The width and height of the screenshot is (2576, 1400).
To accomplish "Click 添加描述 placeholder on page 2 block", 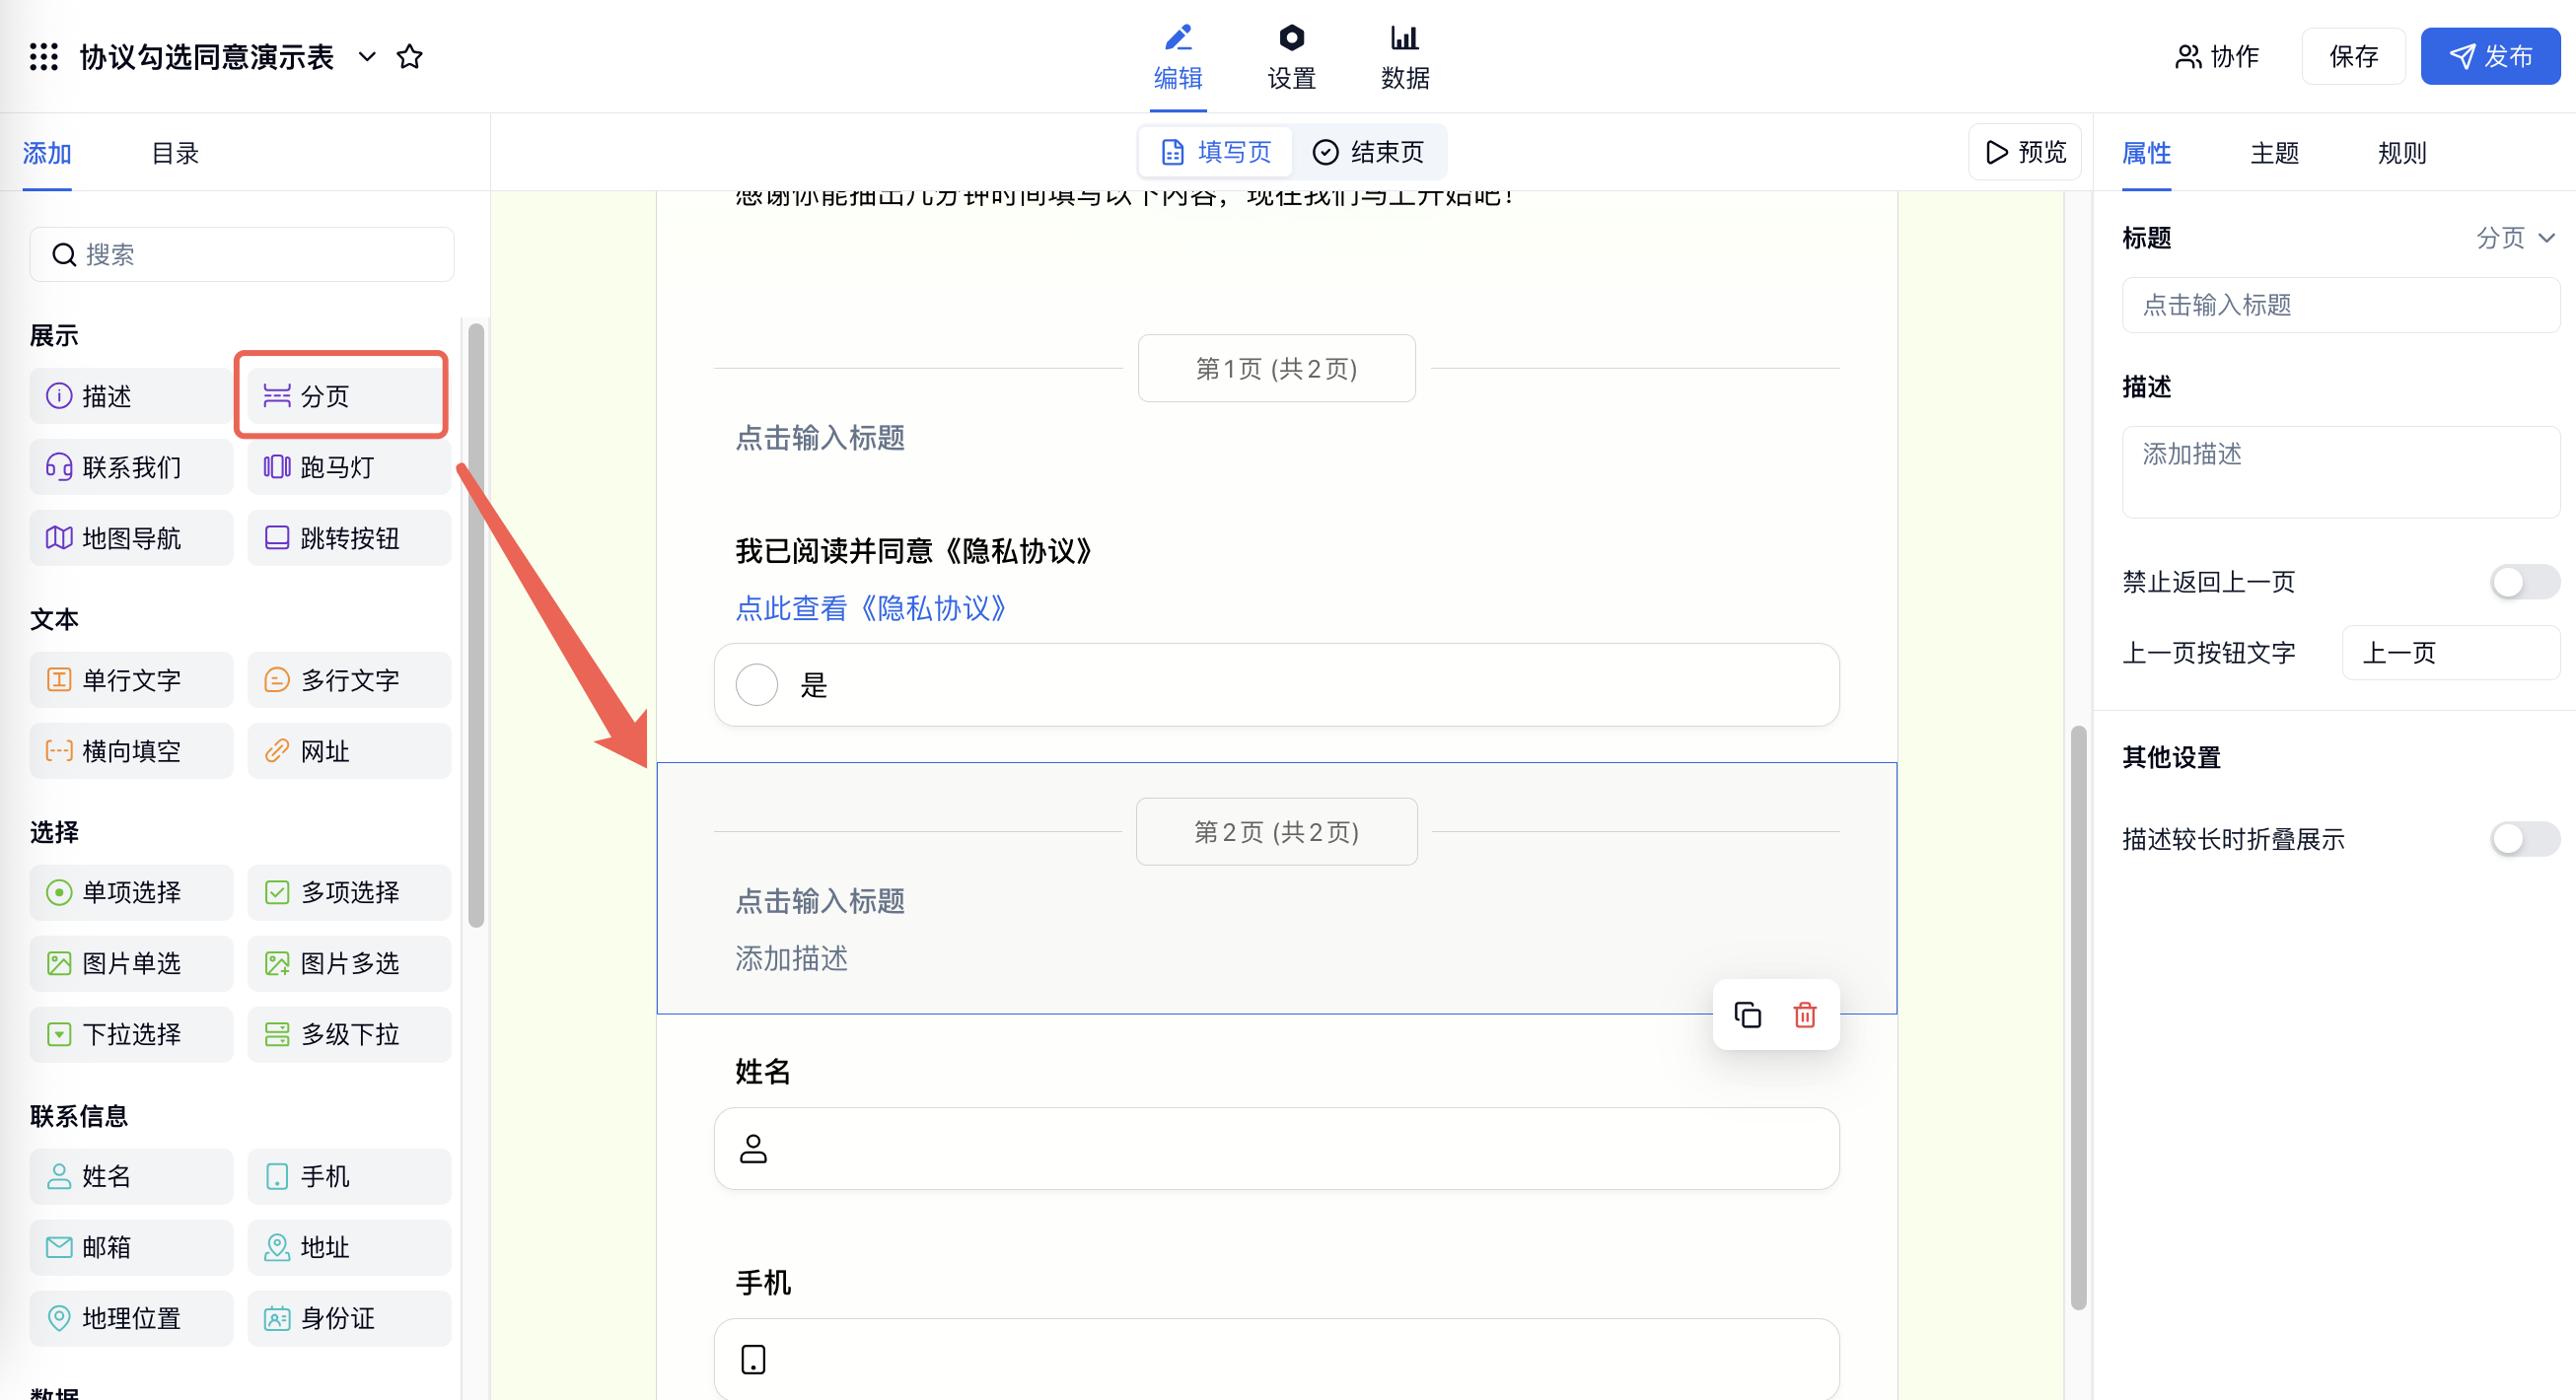I will tap(791, 959).
